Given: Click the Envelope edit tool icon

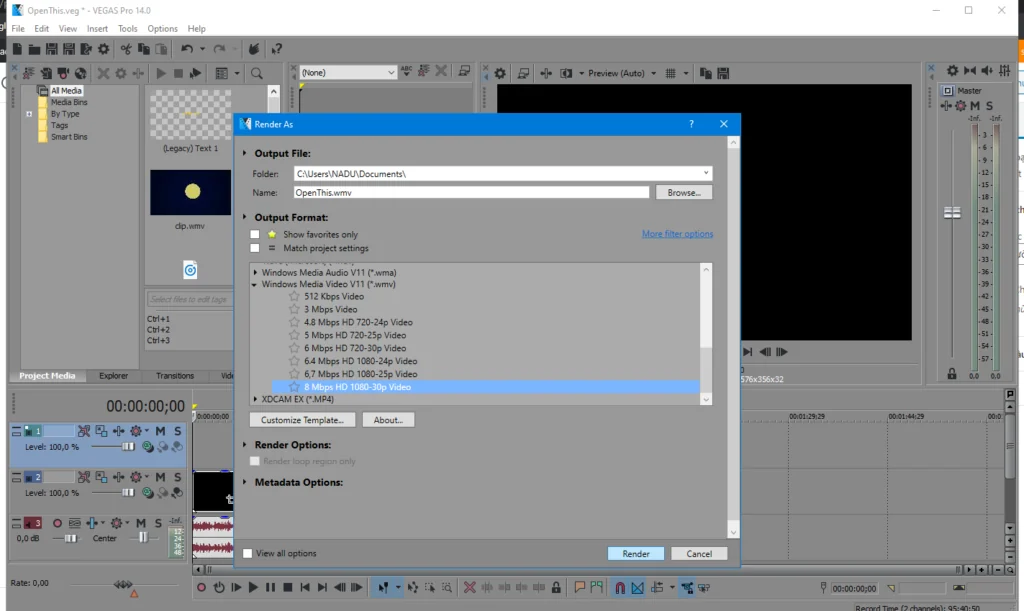Looking at the screenshot, I should [x=413, y=588].
